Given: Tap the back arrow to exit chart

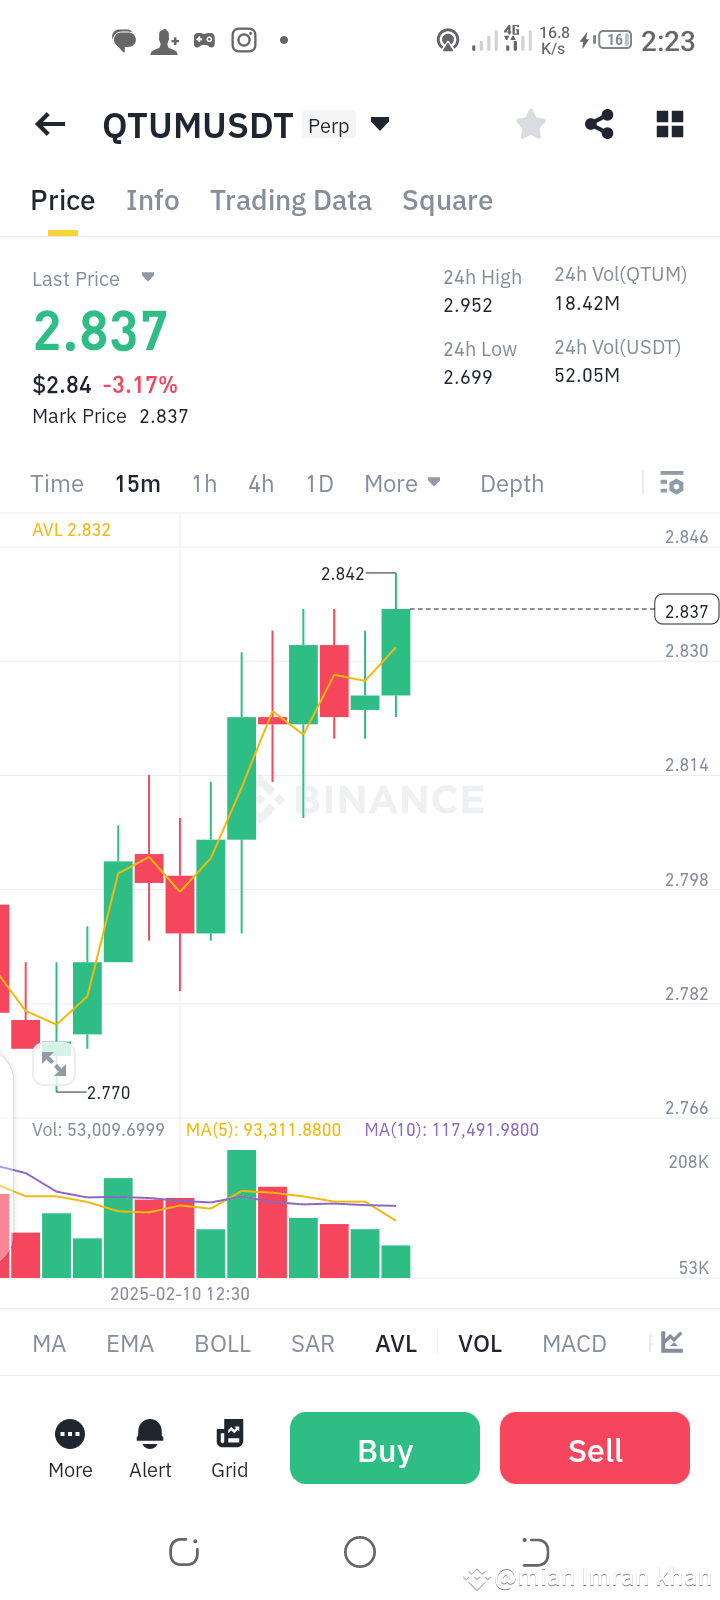Looking at the screenshot, I should click(49, 124).
